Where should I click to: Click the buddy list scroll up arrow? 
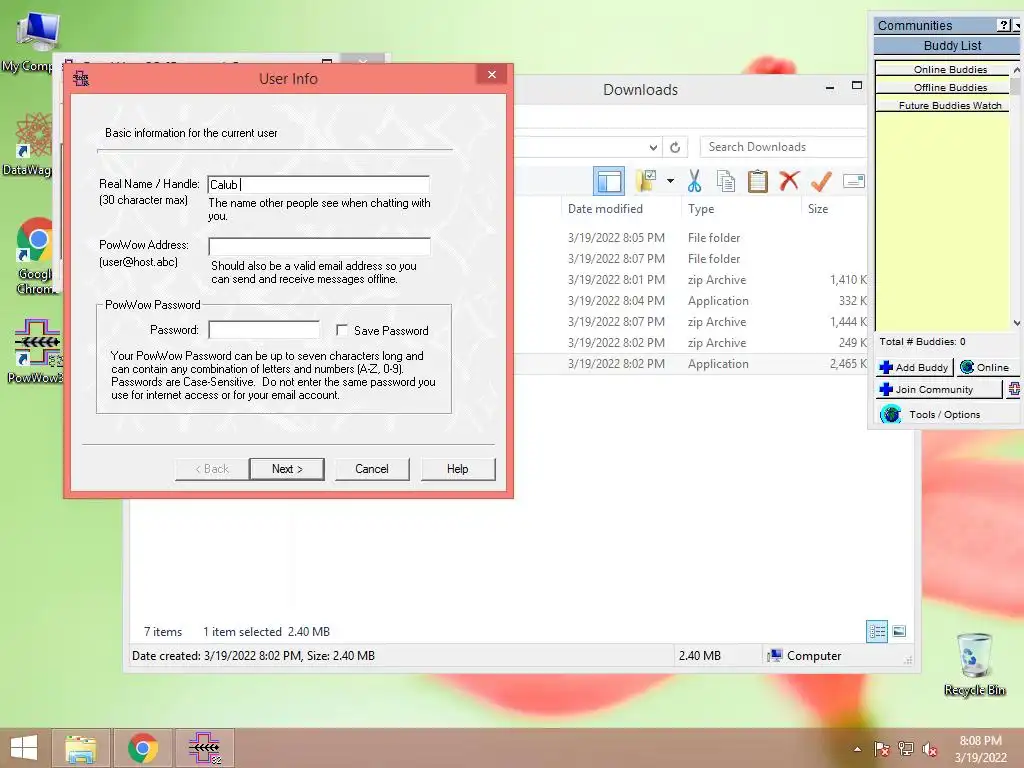(1016, 69)
